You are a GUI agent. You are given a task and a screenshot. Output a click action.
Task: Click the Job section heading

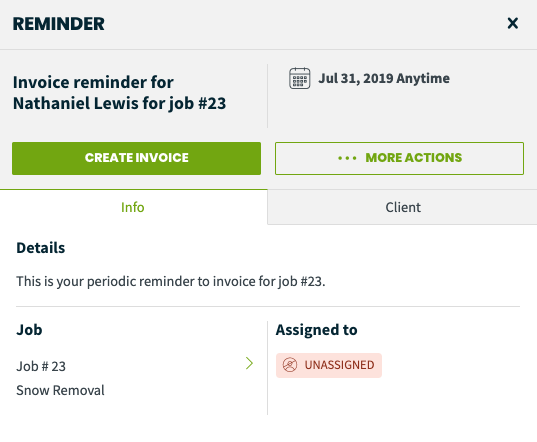click(29, 330)
